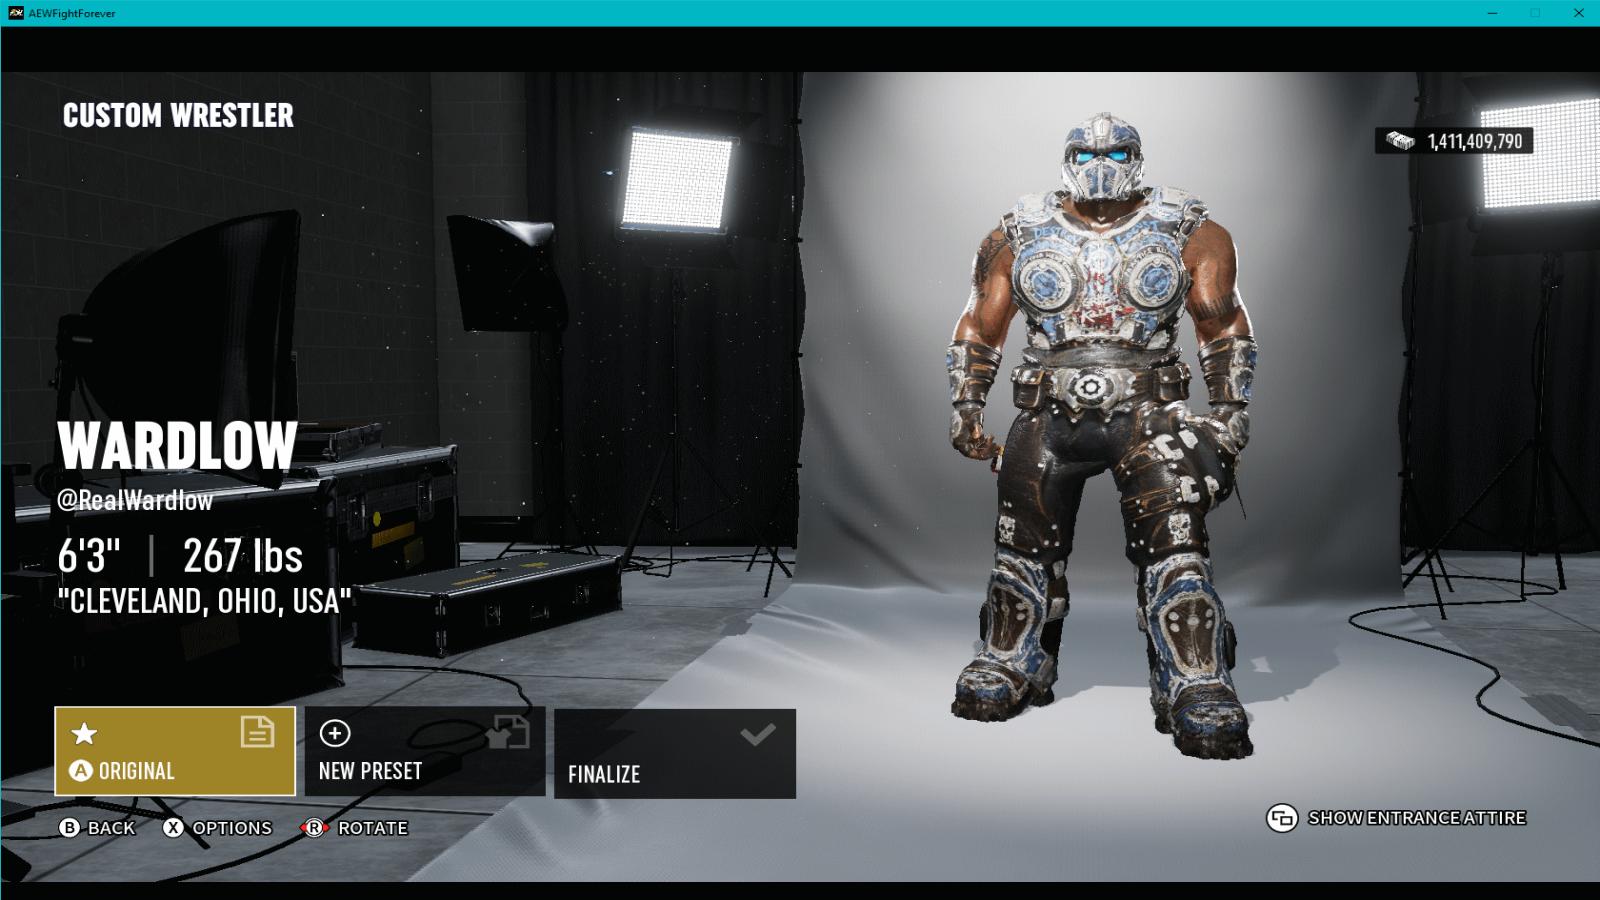
Task: Click the plus circle icon on New Preset
Action: 334,733
